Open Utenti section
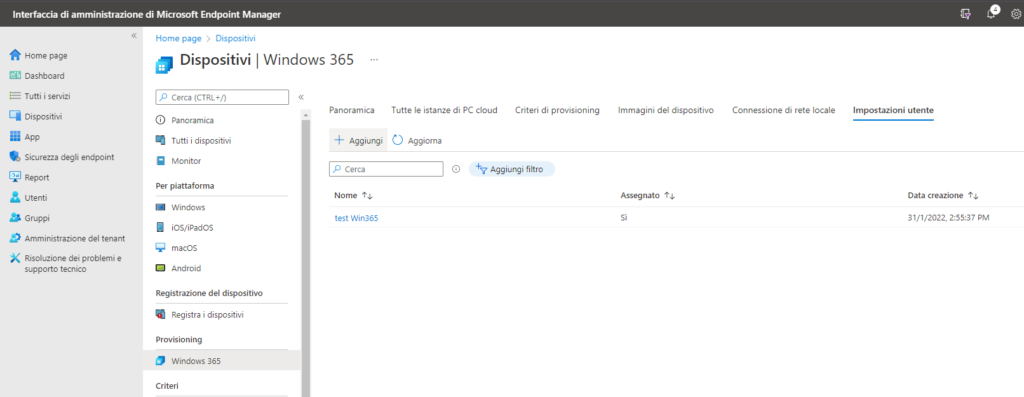 28,197
